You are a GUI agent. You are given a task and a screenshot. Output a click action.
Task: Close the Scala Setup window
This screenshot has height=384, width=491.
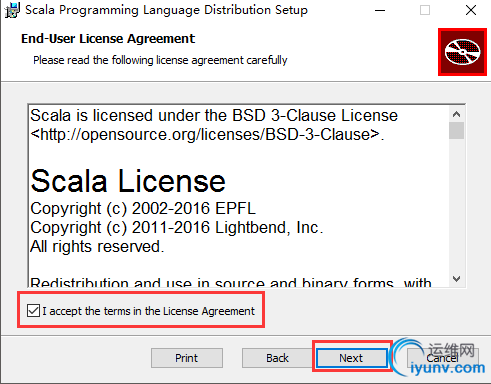[x=471, y=10]
